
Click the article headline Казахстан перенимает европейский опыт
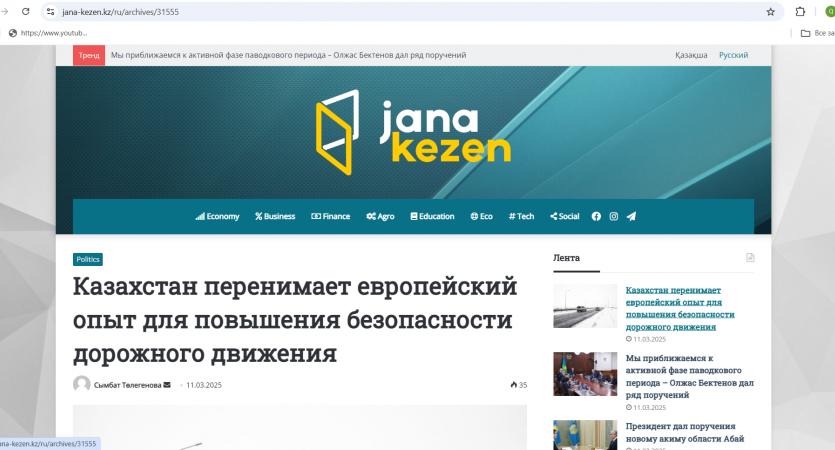tap(295, 320)
